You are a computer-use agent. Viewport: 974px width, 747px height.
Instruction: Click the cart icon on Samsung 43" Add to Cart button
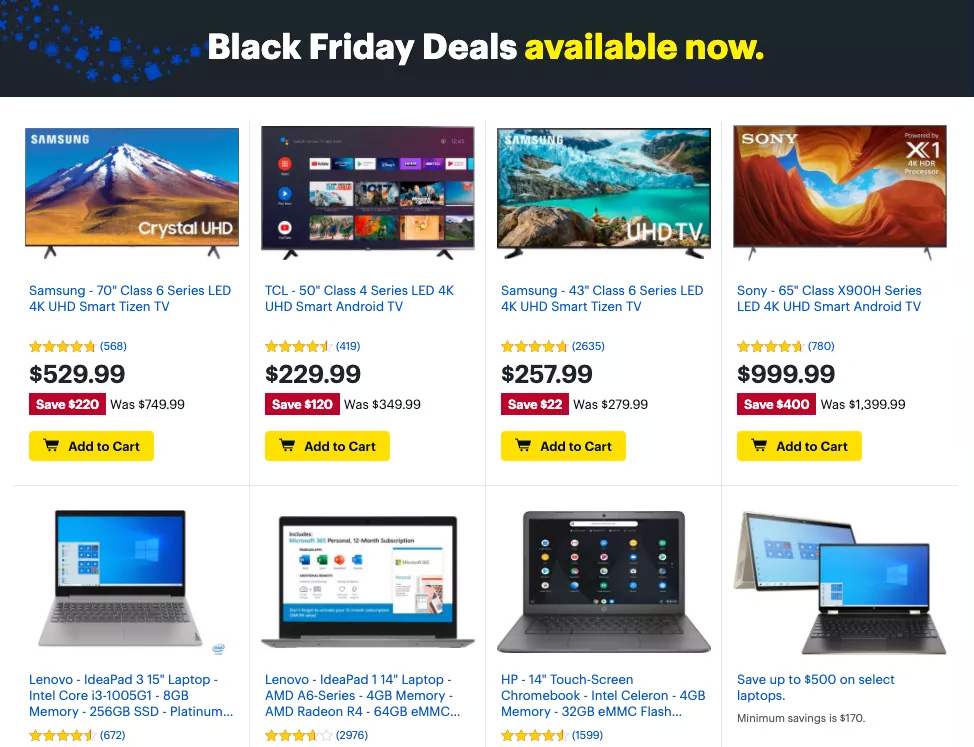coord(525,445)
